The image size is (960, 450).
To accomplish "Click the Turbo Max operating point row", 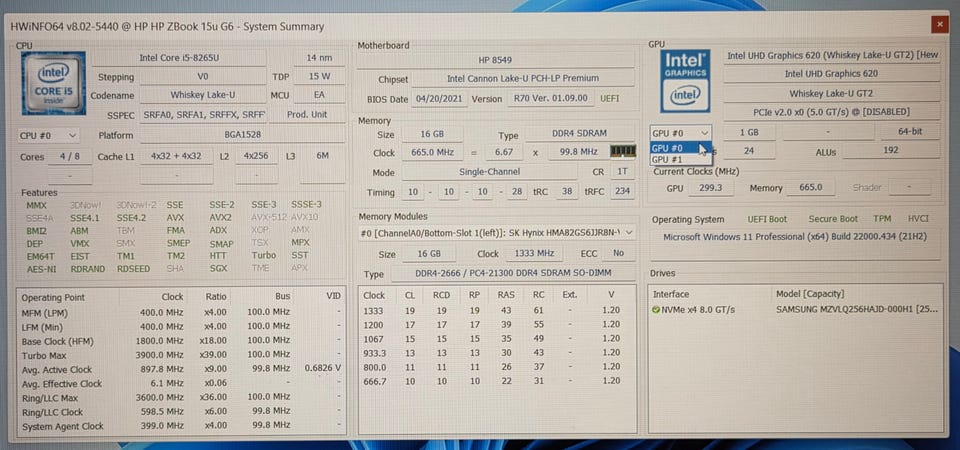I will (181, 355).
